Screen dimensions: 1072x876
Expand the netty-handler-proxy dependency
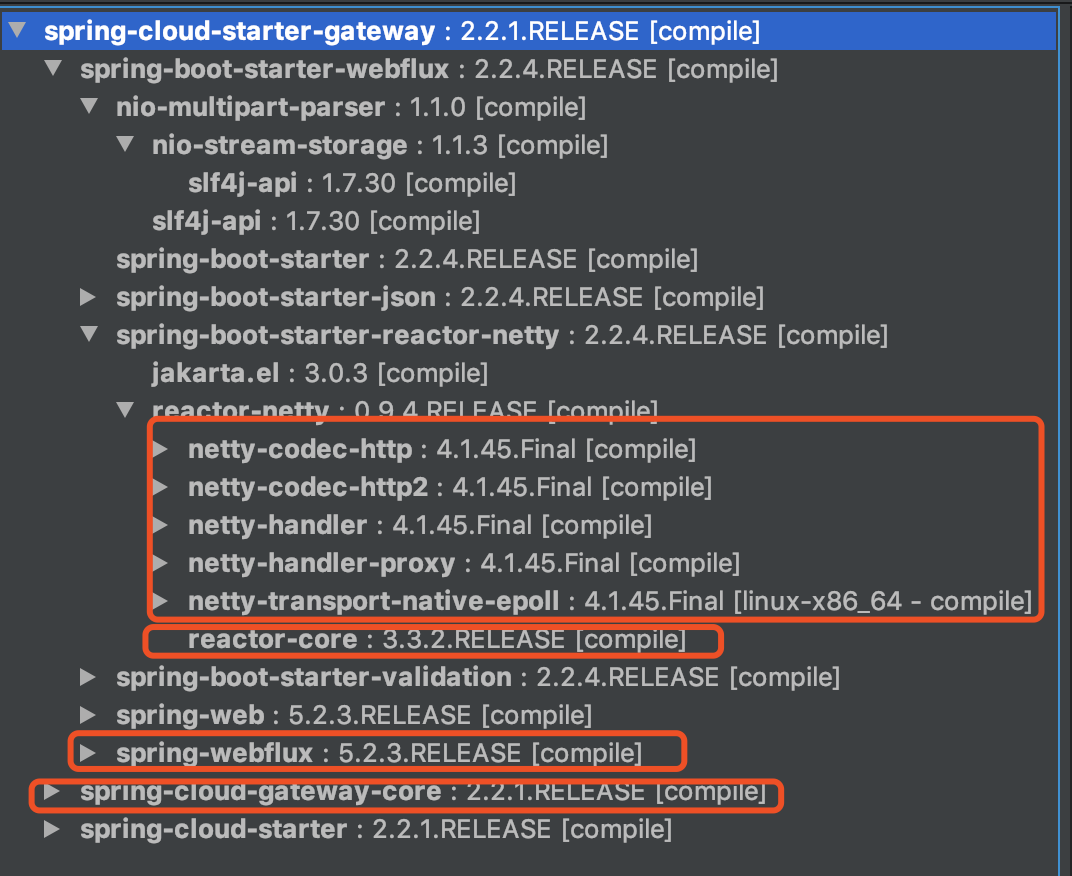160,563
